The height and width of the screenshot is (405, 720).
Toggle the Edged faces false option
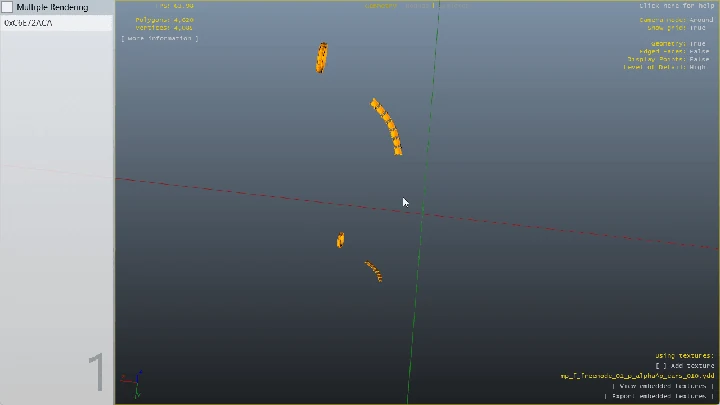pos(674,51)
